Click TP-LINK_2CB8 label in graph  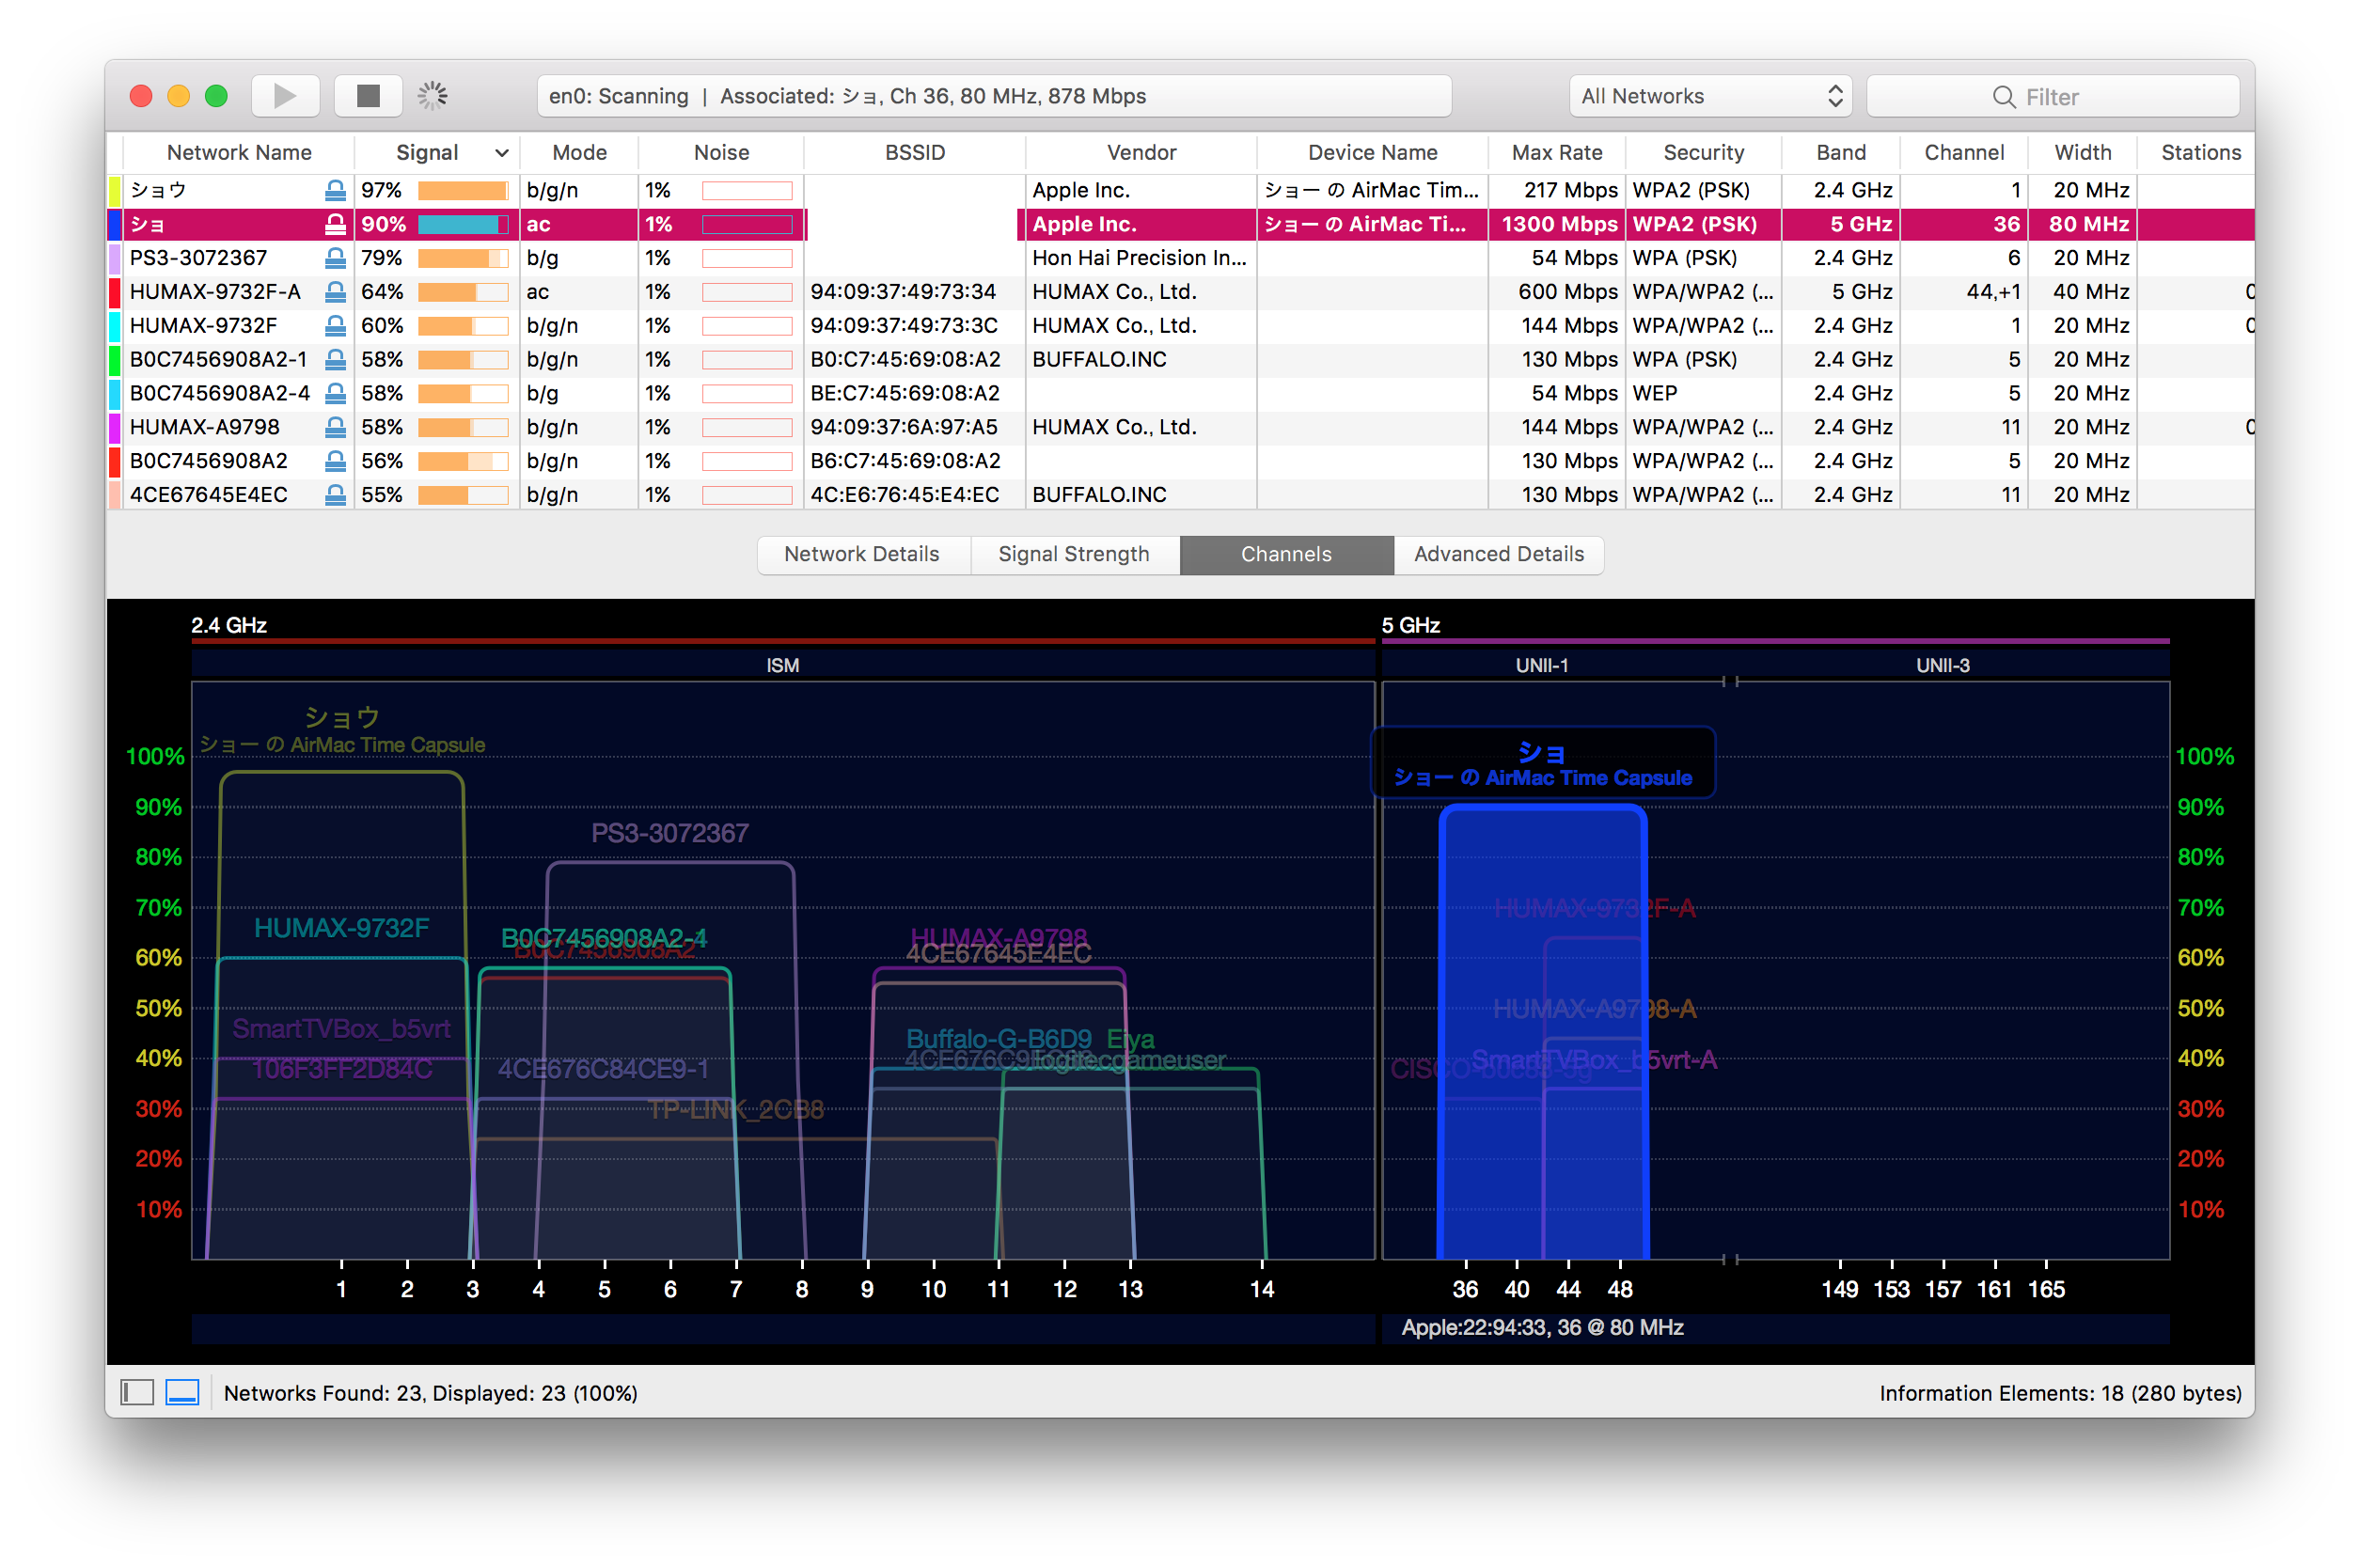click(736, 1109)
